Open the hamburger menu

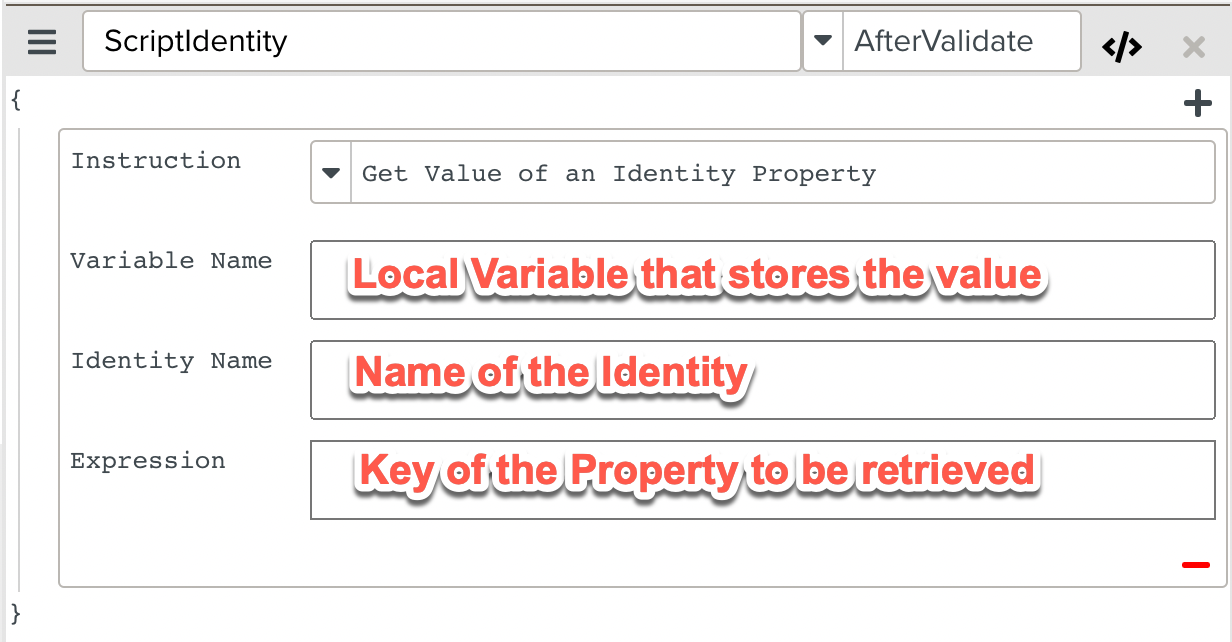(x=40, y=42)
